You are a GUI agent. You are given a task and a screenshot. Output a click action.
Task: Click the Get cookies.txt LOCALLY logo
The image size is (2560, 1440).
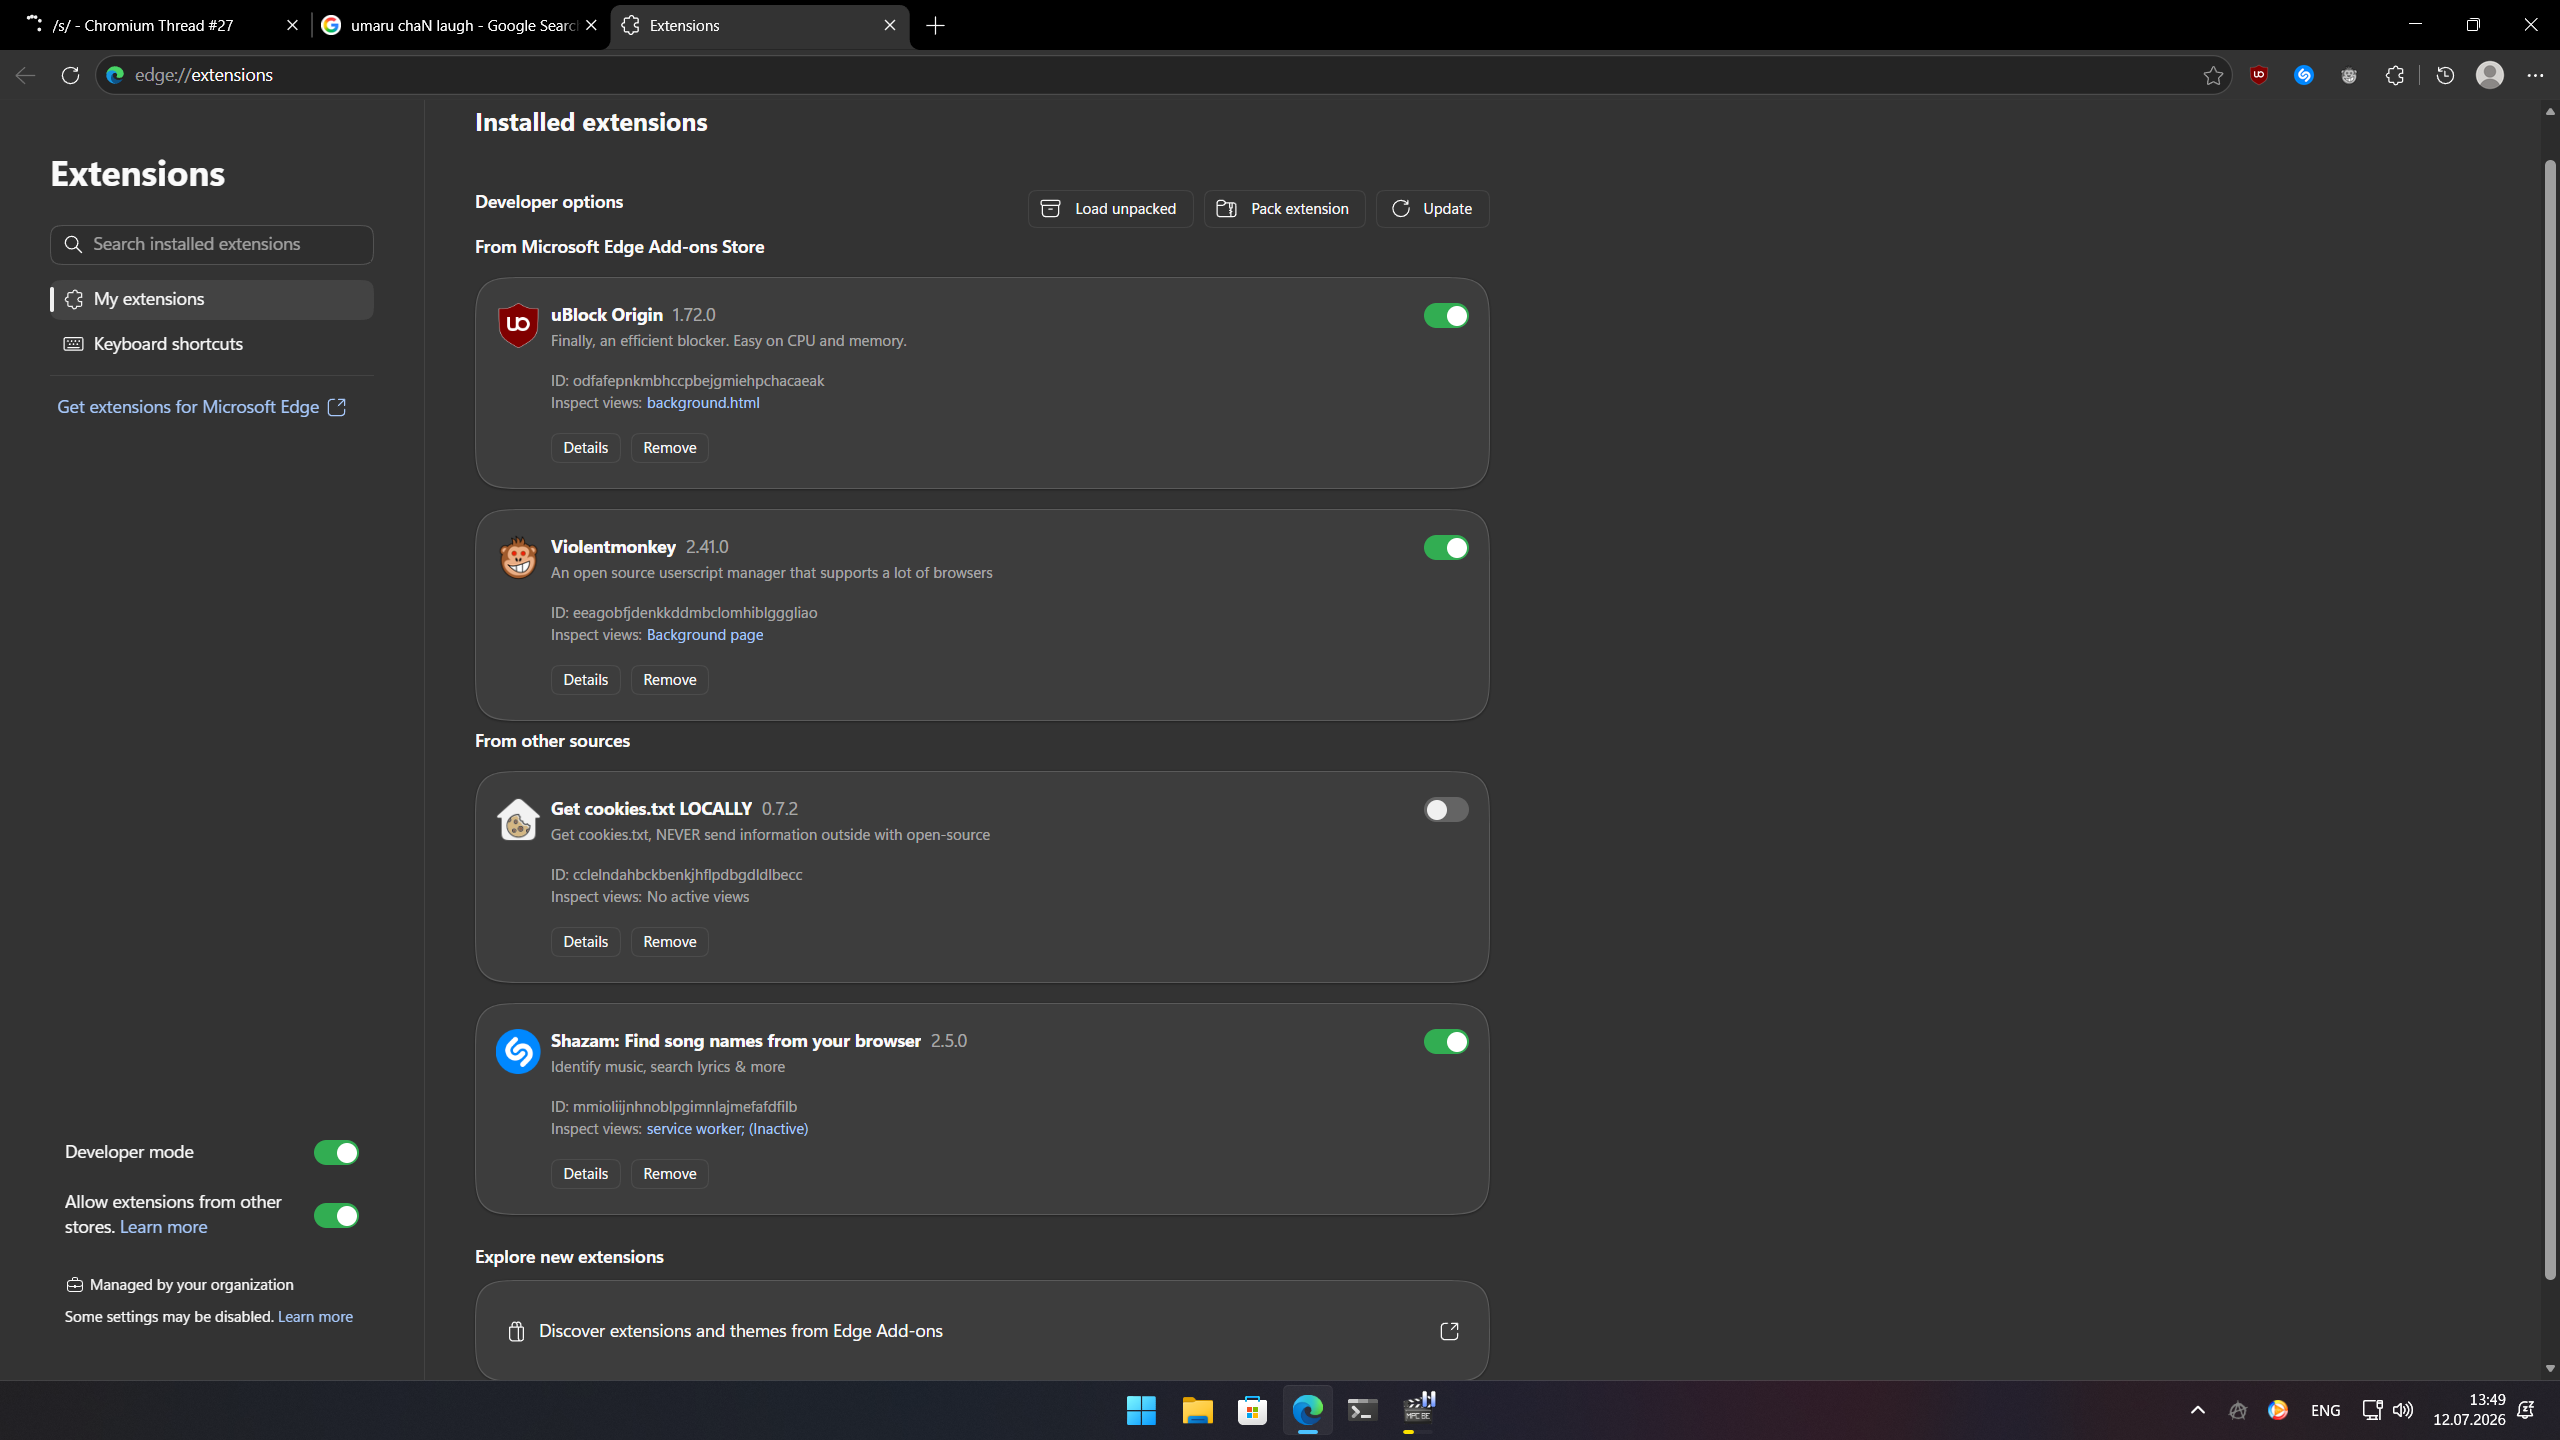[518, 819]
